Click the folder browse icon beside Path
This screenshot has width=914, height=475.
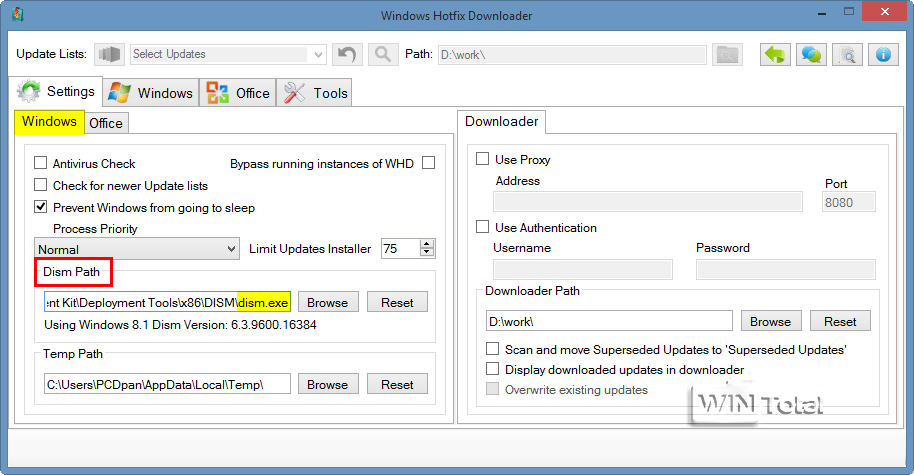pos(727,55)
